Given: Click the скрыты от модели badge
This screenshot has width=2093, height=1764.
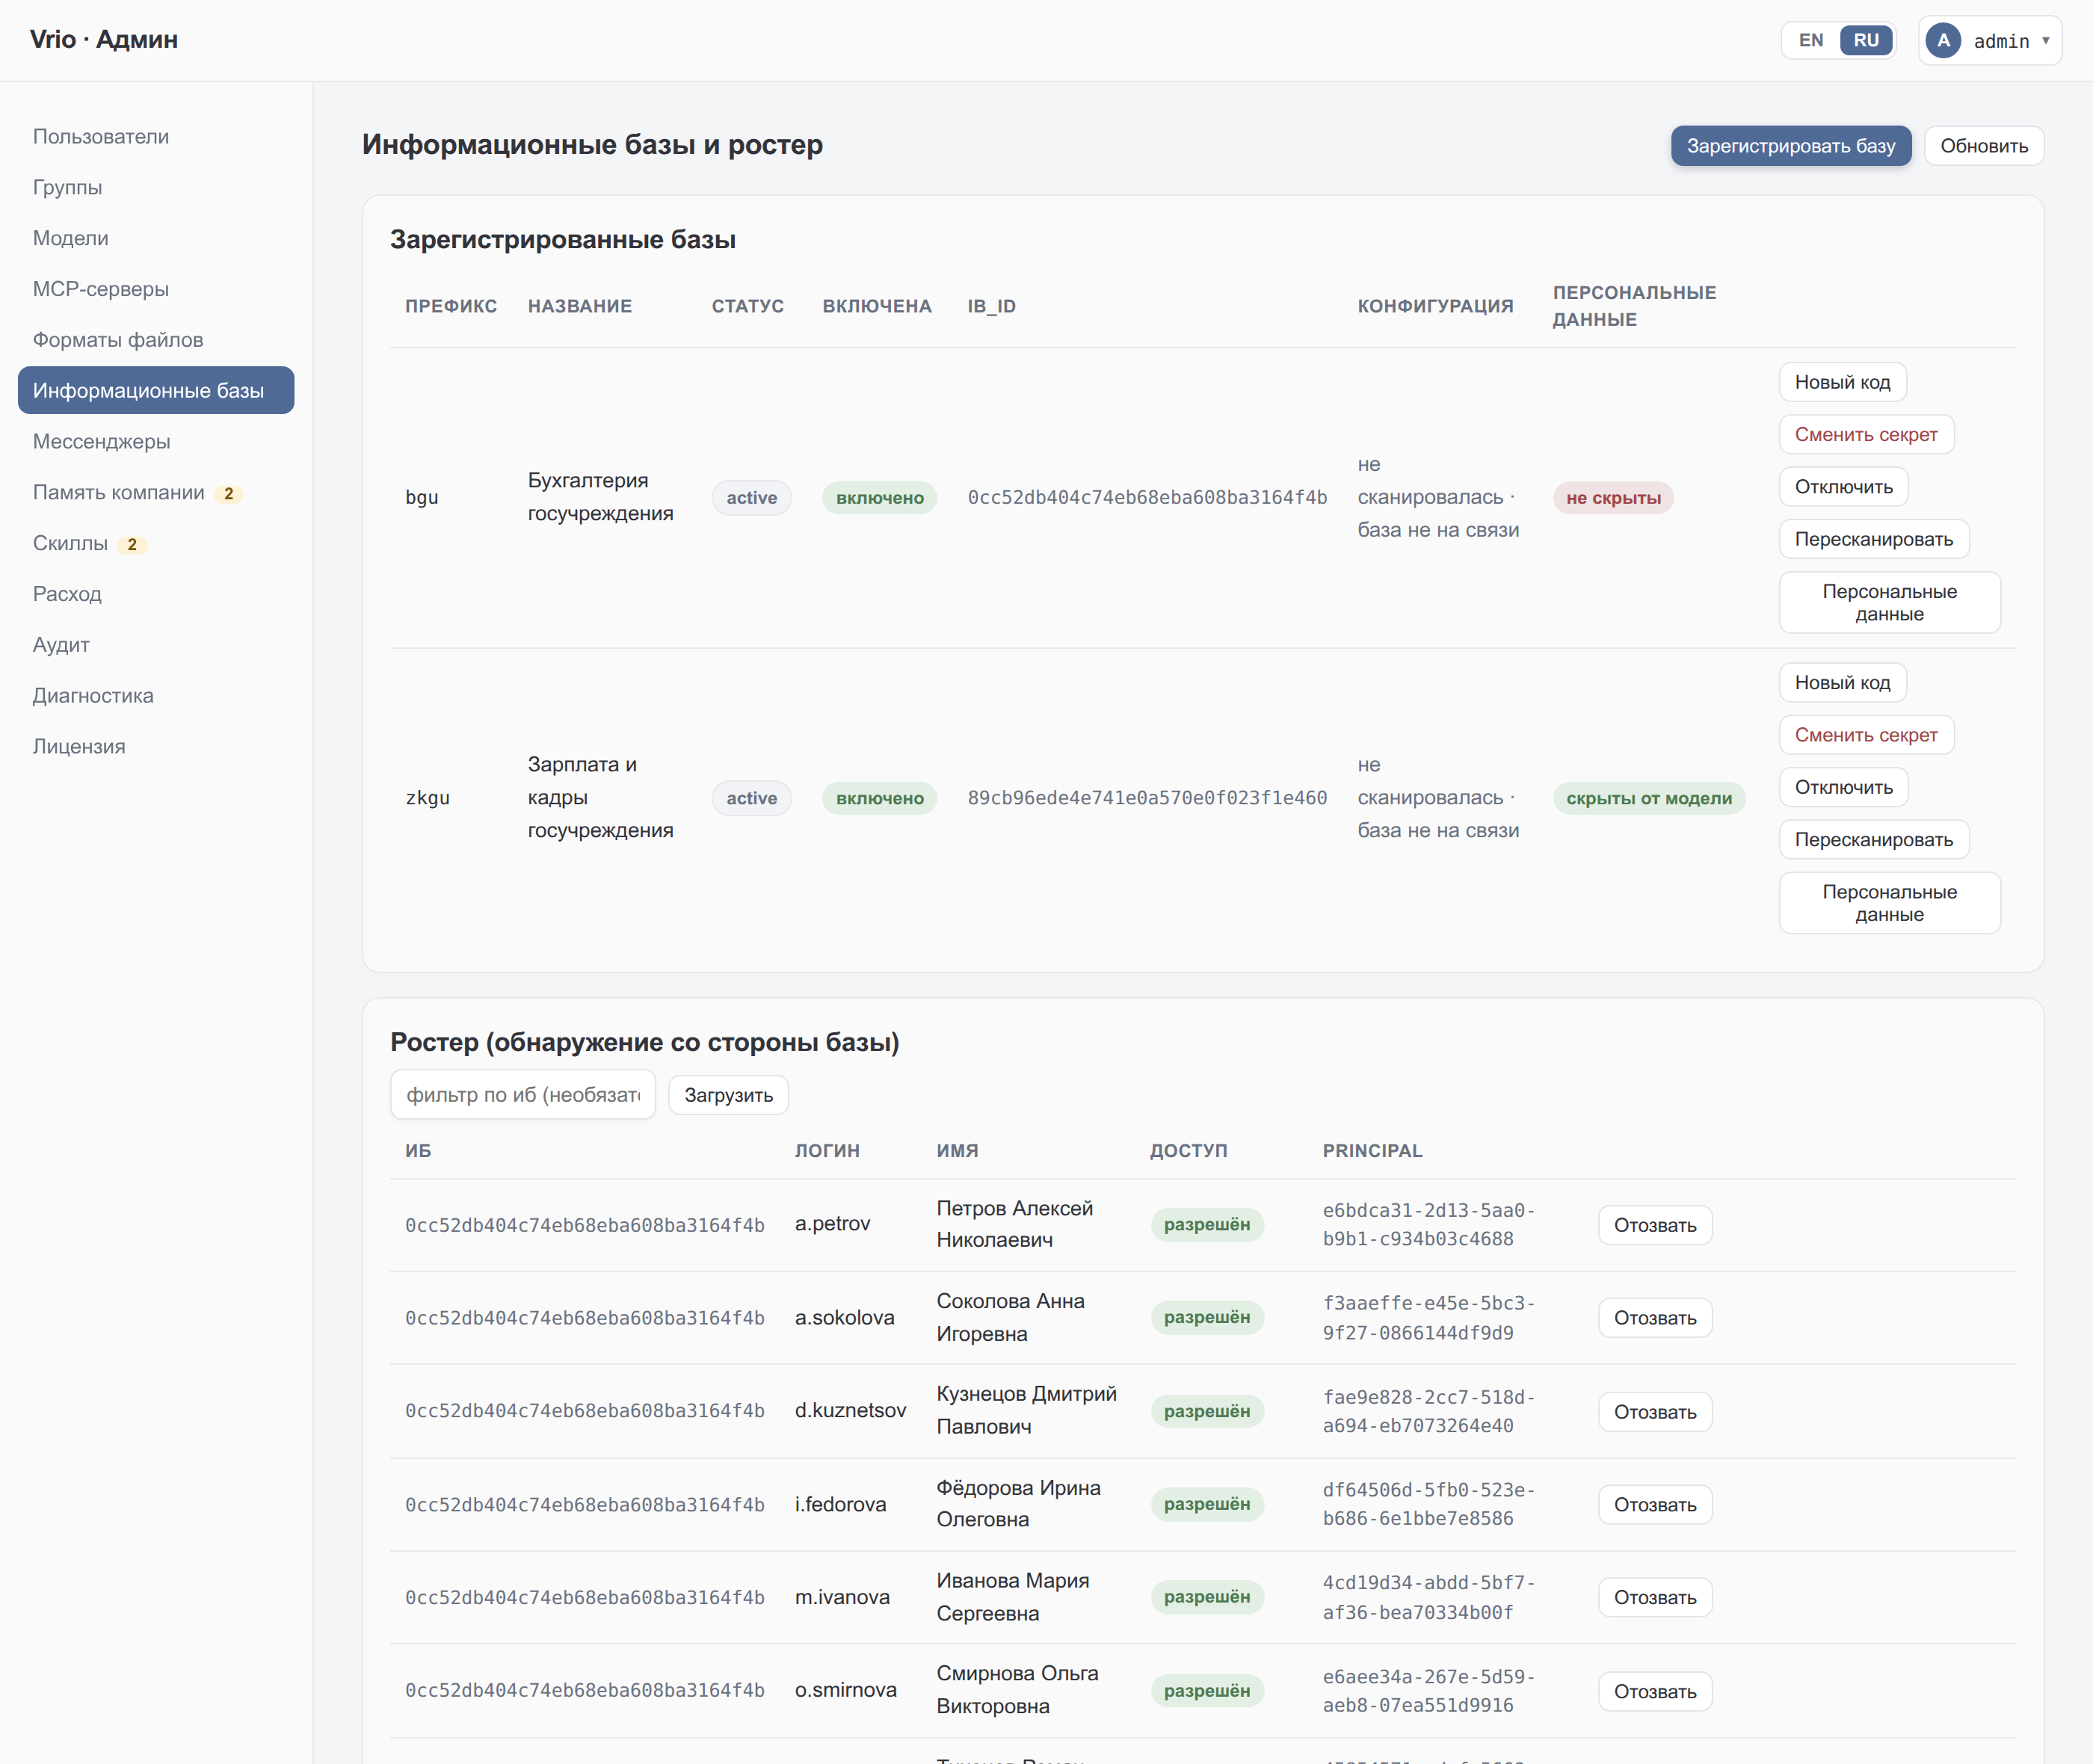Looking at the screenshot, I should [x=1648, y=798].
